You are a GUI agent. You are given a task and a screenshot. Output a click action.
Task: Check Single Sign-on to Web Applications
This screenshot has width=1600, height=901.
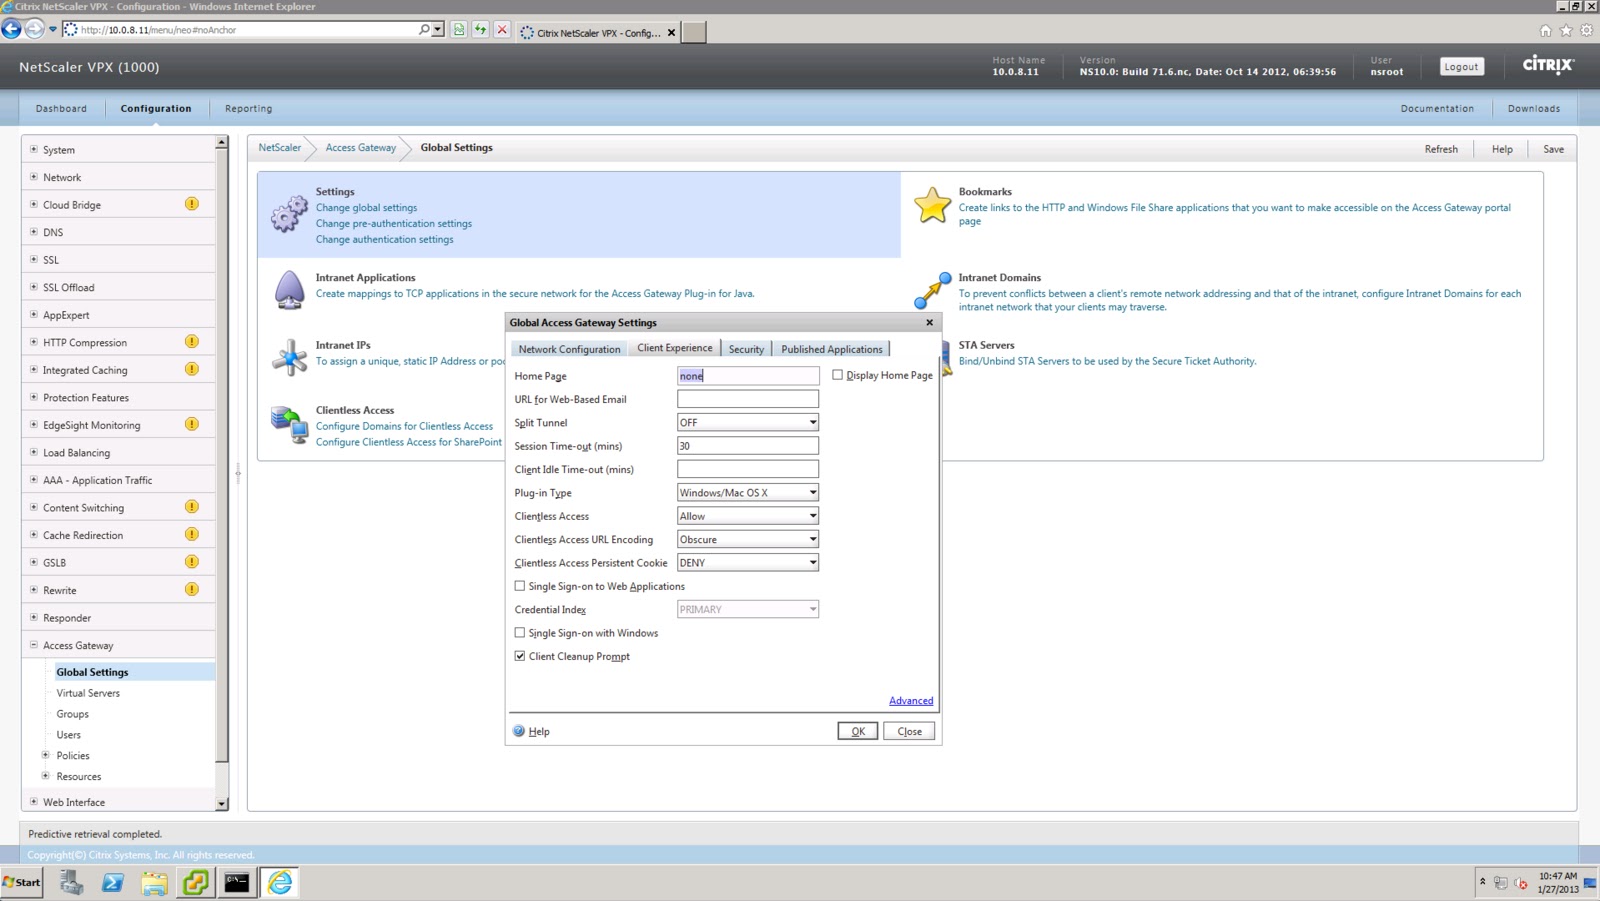pyautogui.click(x=520, y=586)
